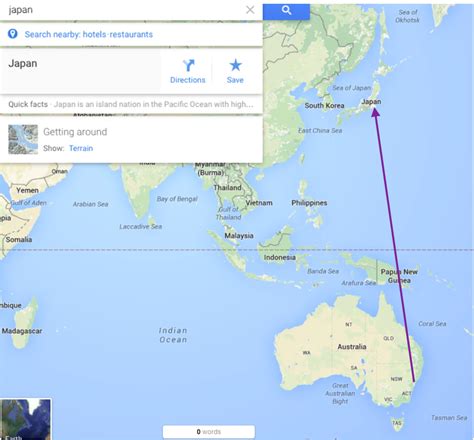Search nearby hotels link

pyautogui.click(x=94, y=34)
